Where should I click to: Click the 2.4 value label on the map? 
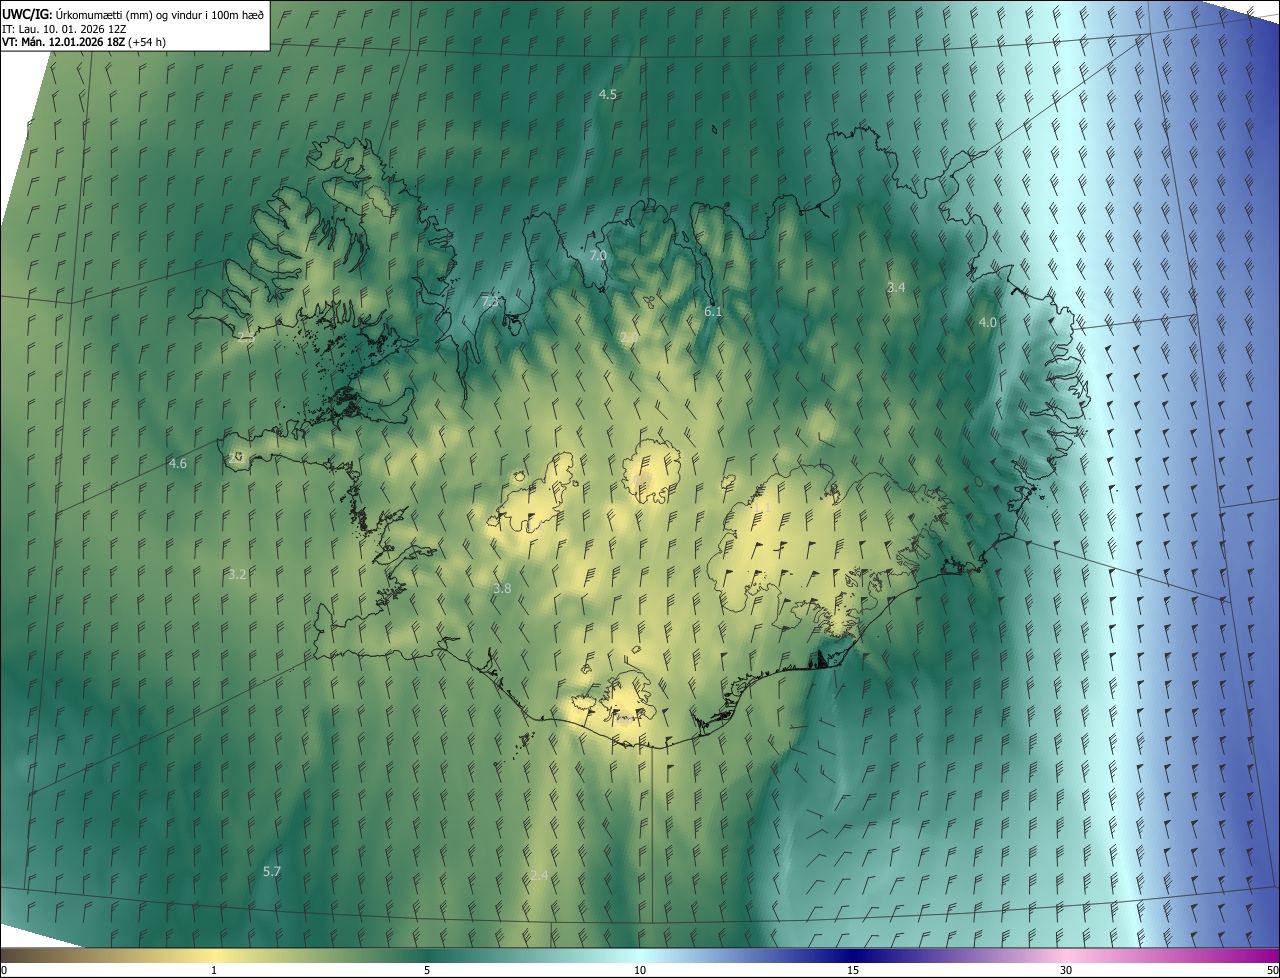[x=539, y=875]
